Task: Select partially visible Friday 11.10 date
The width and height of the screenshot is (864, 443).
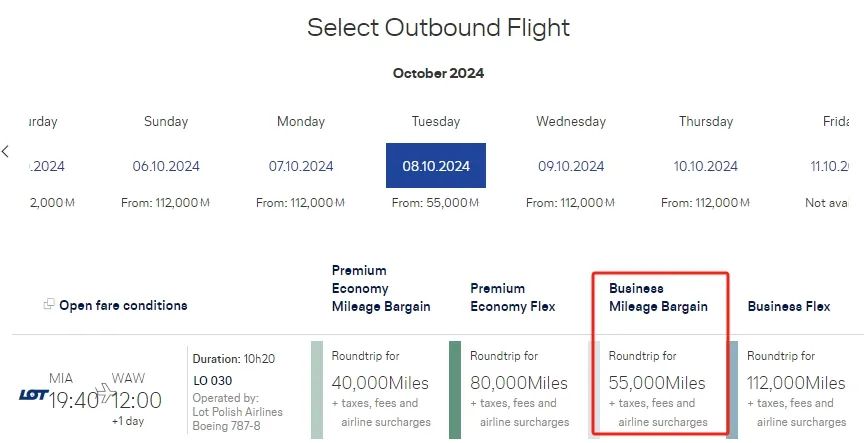Action: pyautogui.click(x=828, y=164)
